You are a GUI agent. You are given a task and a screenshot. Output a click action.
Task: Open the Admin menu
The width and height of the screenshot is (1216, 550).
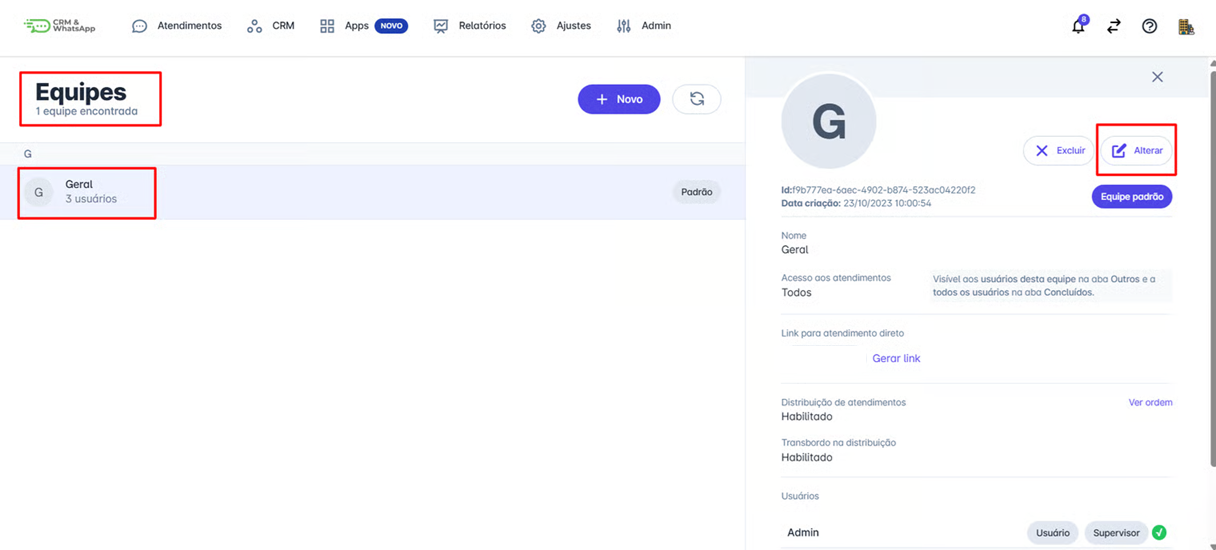644,26
